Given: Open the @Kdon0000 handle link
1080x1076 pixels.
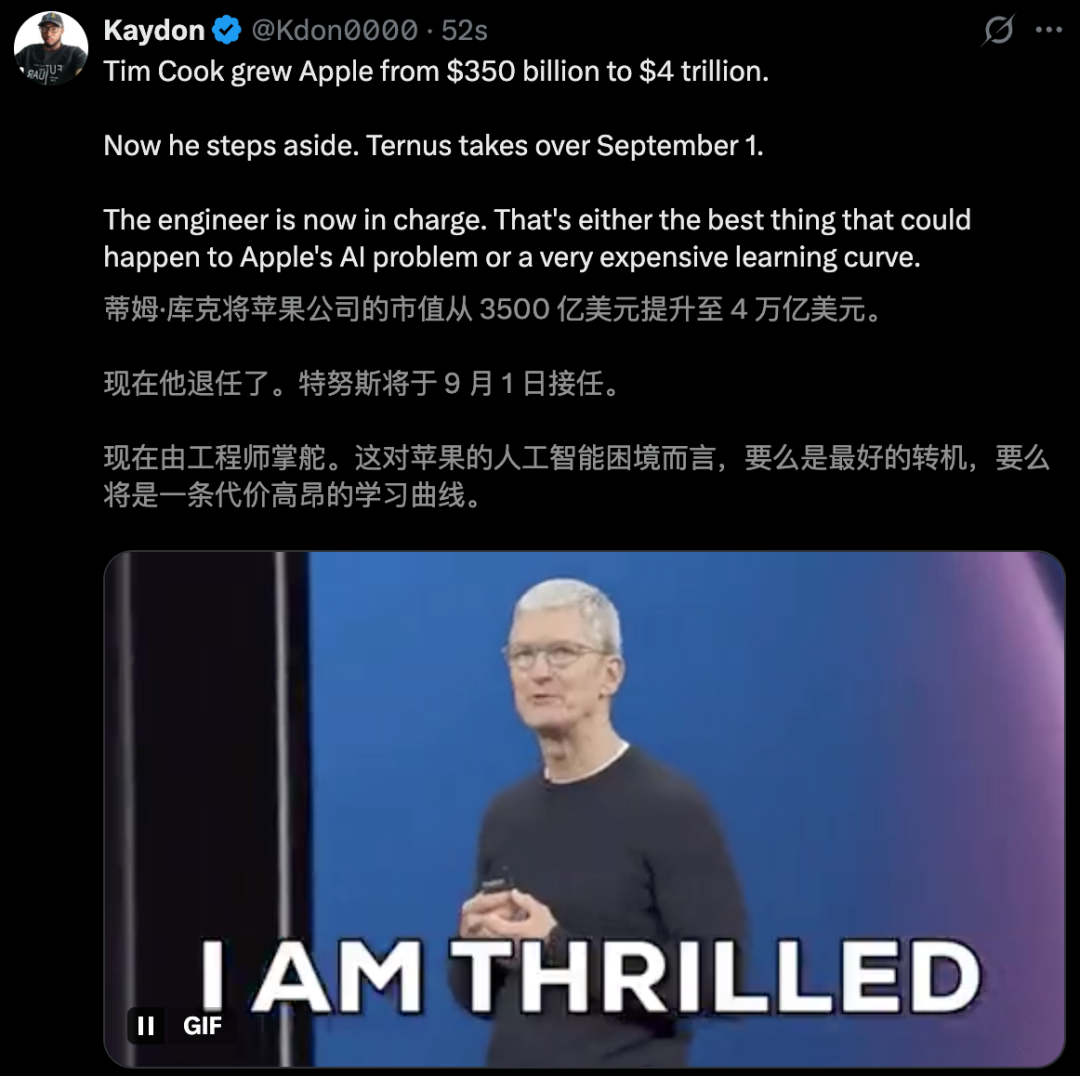Looking at the screenshot, I should [x=334, y=30].
